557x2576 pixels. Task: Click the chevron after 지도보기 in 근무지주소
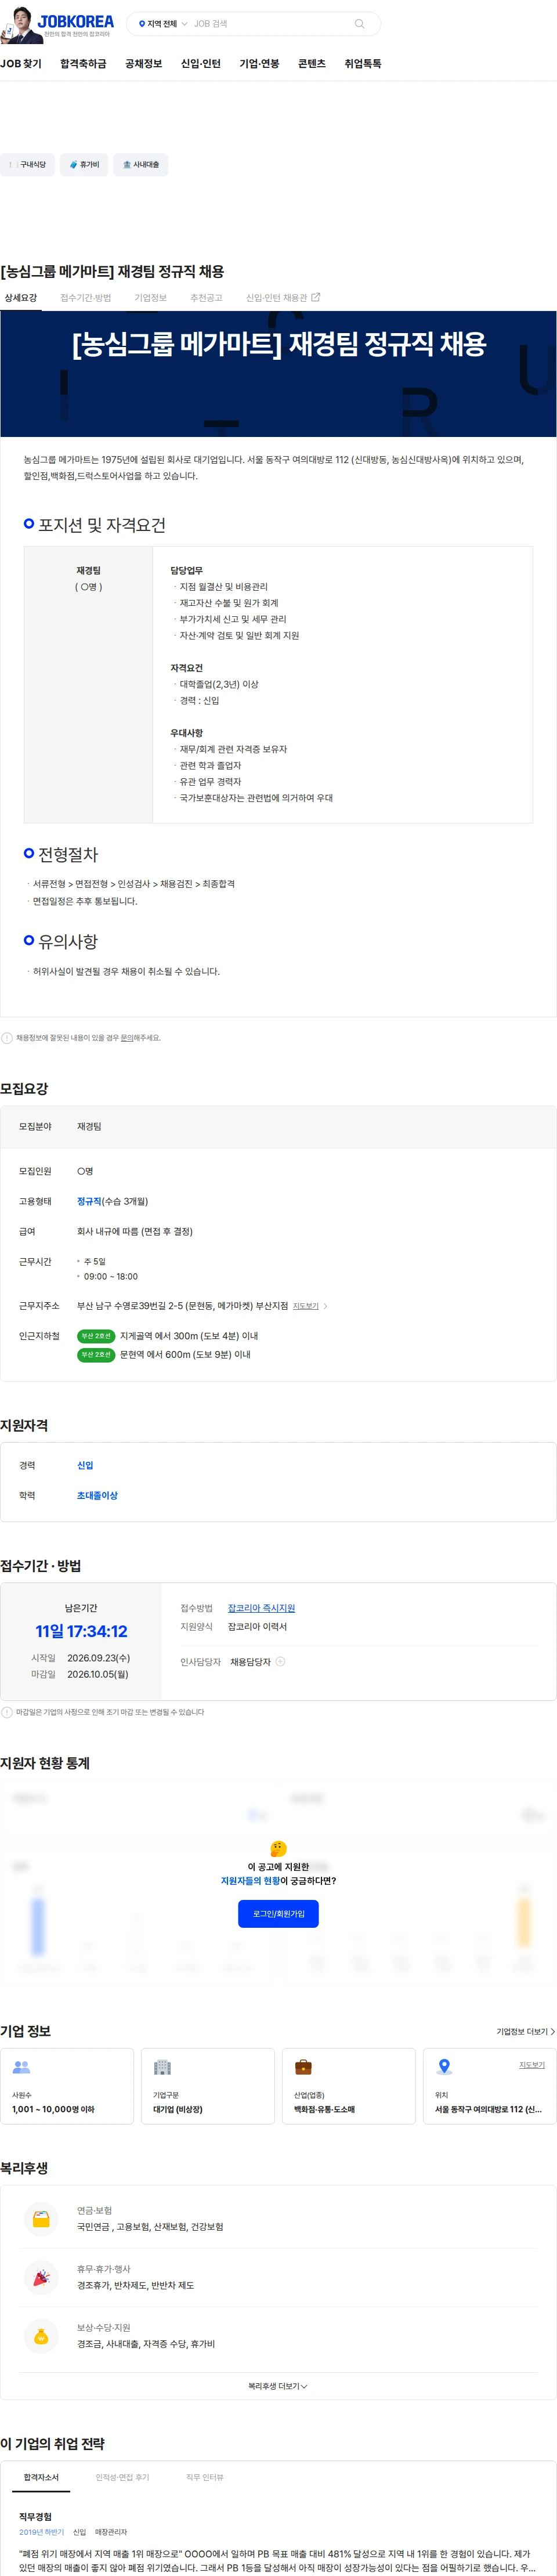[x=325, y=1306]
